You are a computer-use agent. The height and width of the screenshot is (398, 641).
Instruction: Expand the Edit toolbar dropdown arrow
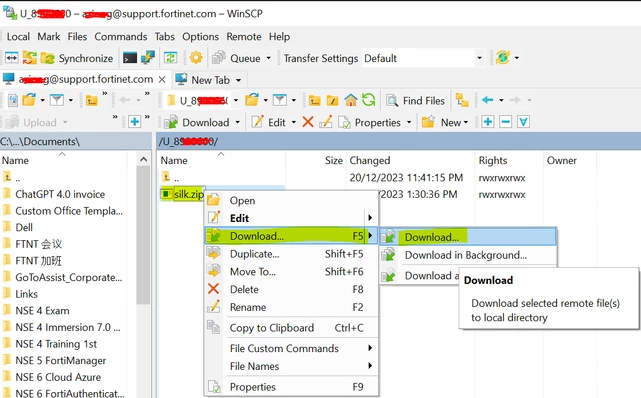(294, 122)
